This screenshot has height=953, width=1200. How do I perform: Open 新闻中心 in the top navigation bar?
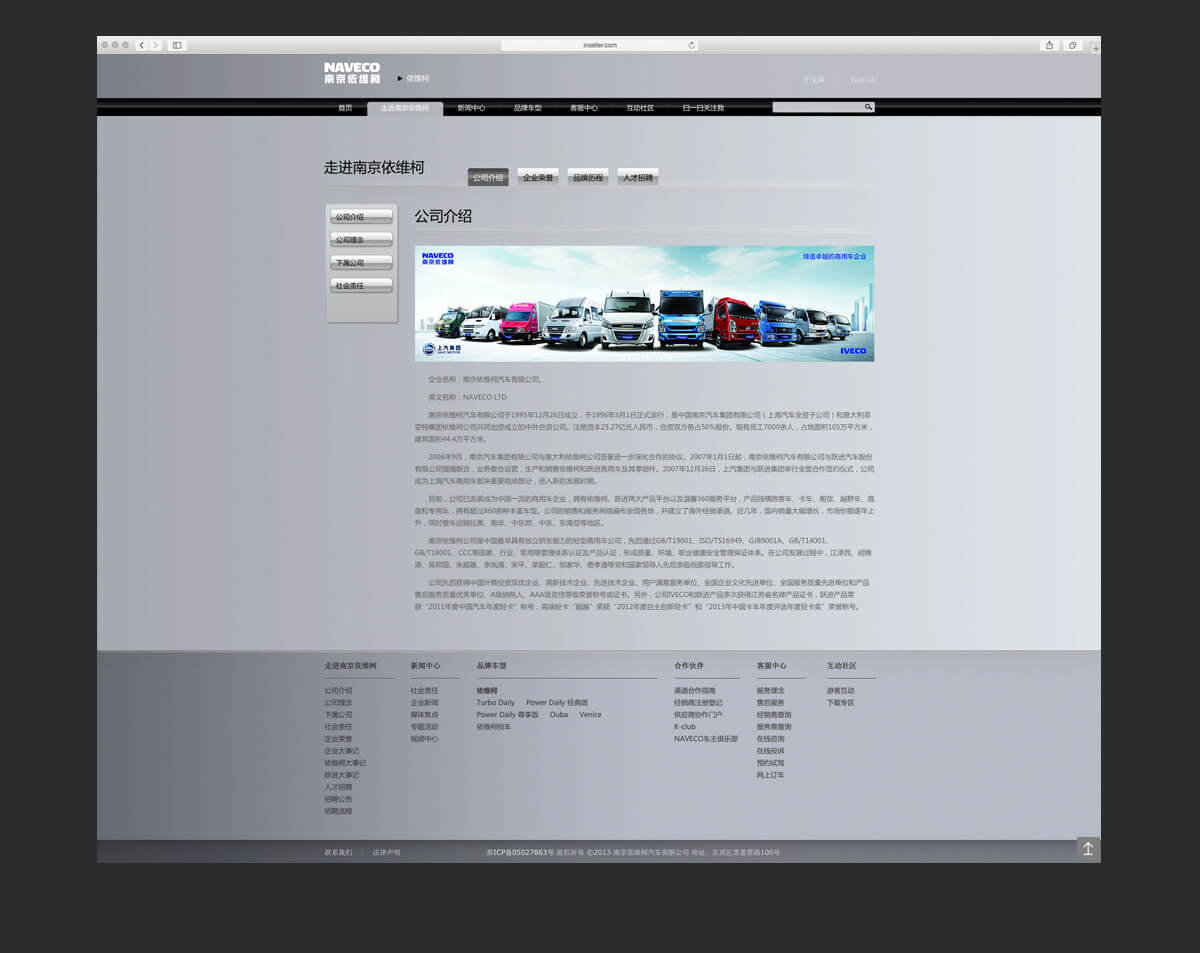pos(471,108)
